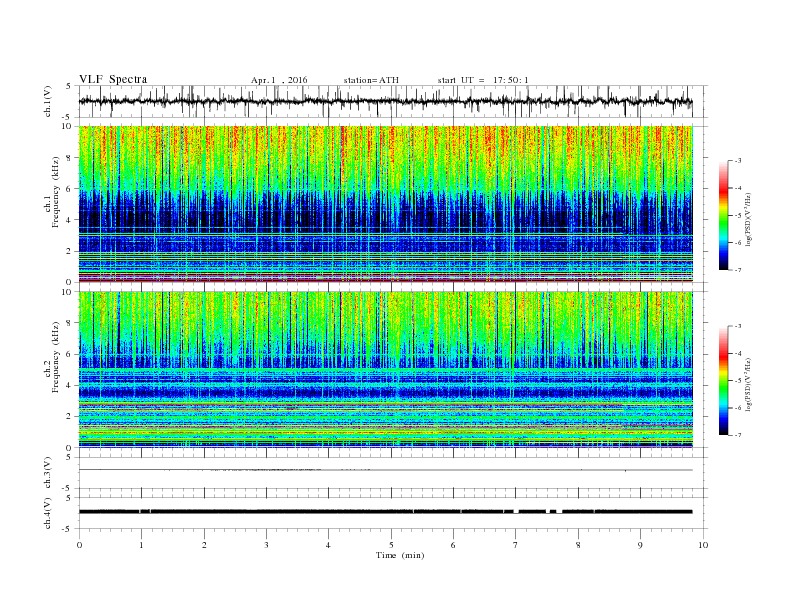Click the ch.3 flat trace line
The image size is (792, 612).
coord(385,470)
